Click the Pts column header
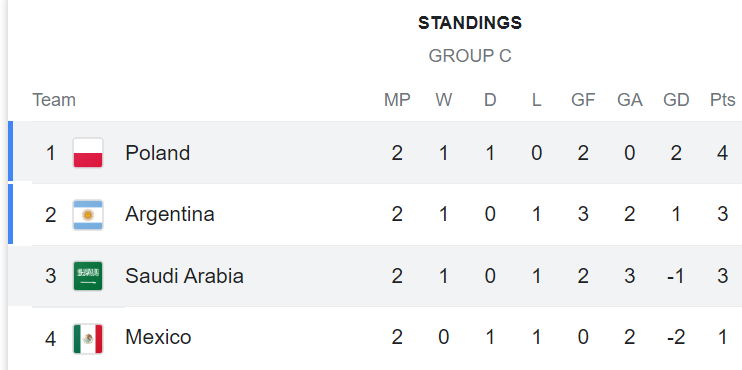Viewport: 742px width, 370px height. (x=722, y=100)
